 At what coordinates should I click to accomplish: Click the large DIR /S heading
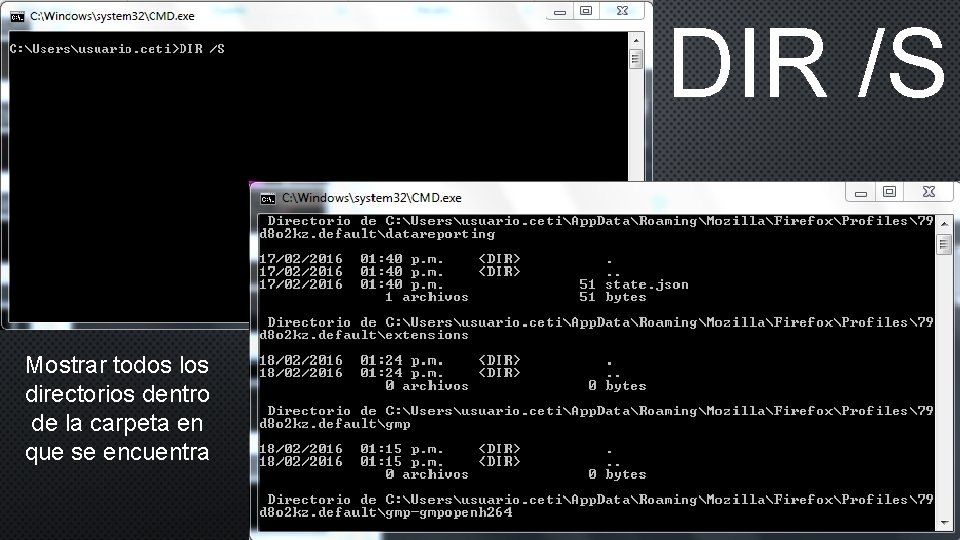coord(808,63)
